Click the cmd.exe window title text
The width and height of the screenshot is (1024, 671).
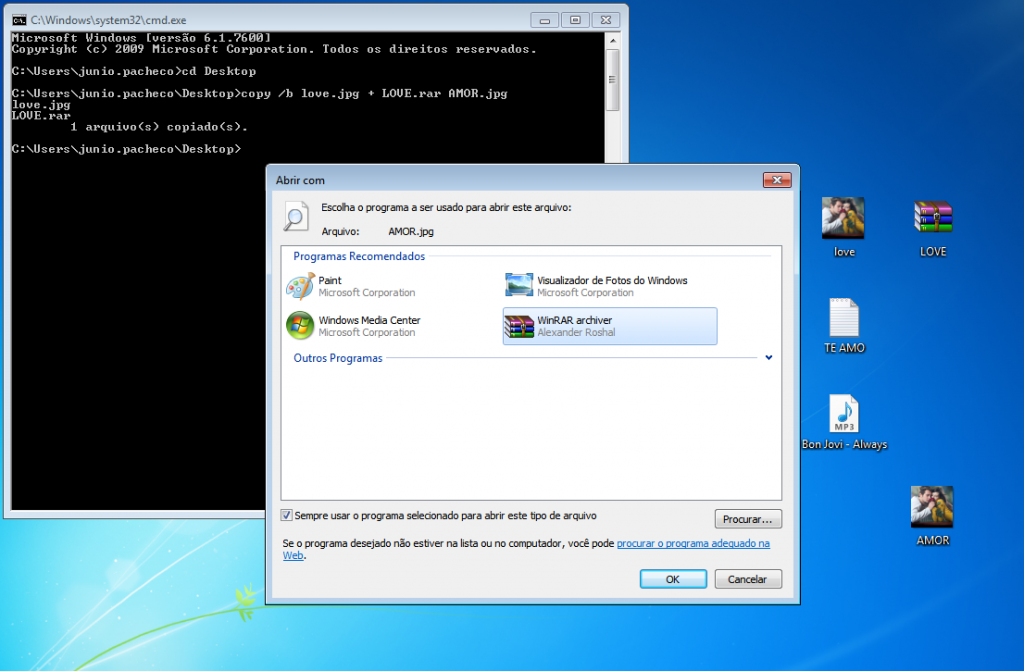coord(108,20)
